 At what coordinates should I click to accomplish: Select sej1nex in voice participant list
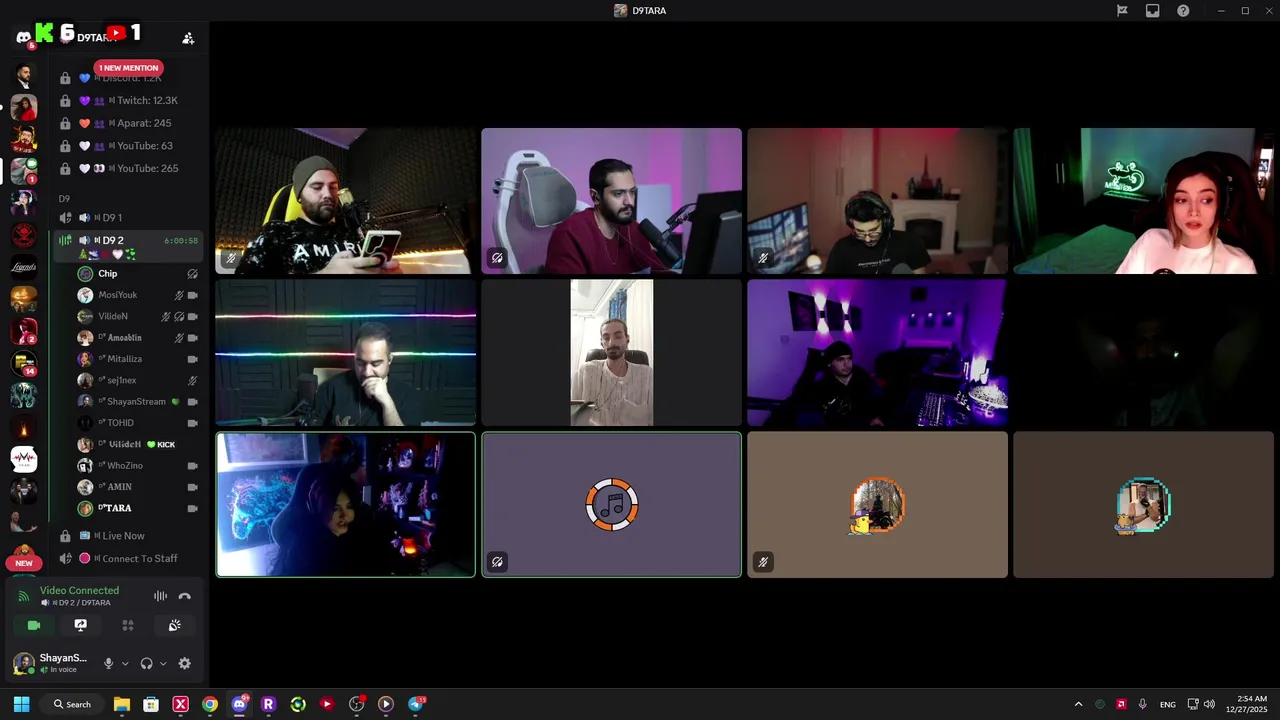pos(138,380)
